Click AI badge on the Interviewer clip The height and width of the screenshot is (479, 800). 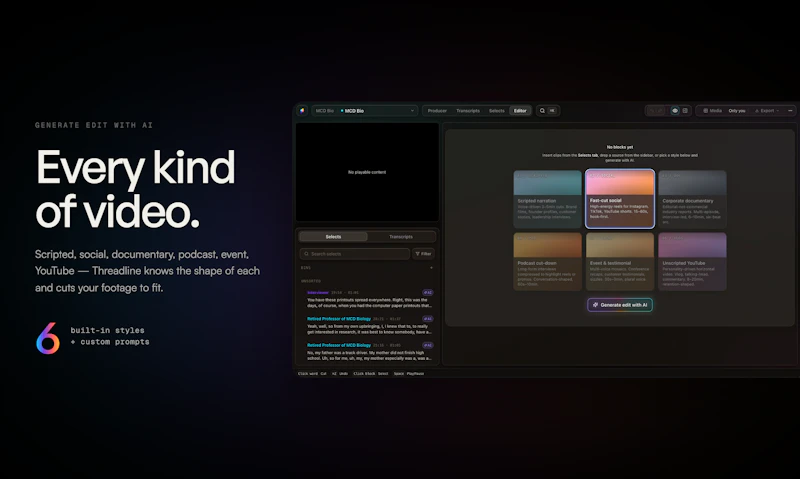point(428,293)
